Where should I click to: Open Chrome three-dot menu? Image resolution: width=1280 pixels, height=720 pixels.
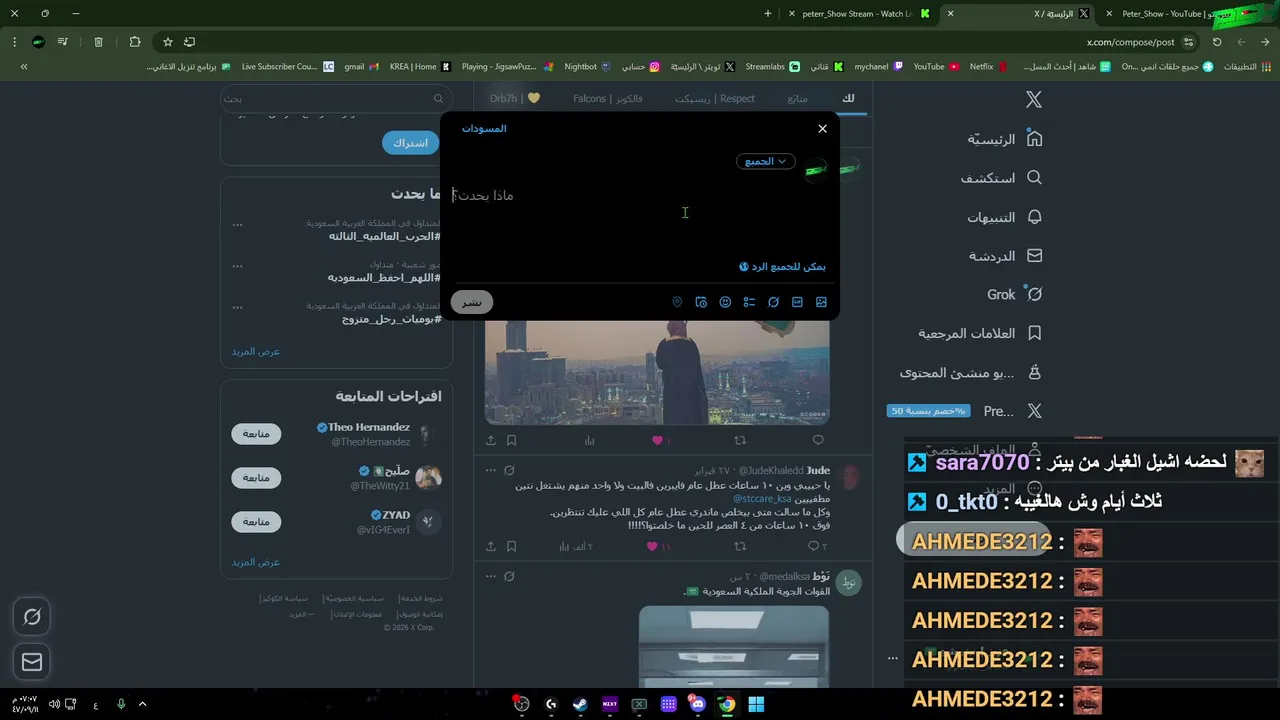pos(14,42)
